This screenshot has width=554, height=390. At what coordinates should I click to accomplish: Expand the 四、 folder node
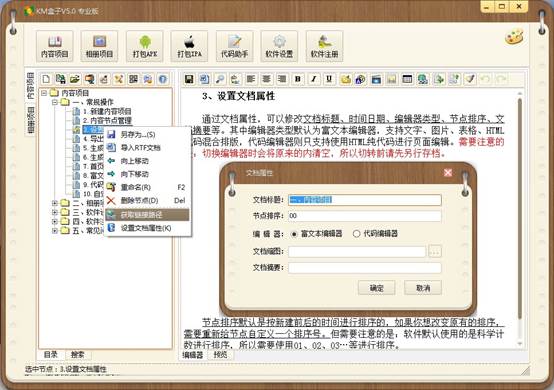[x=55, y=221]
